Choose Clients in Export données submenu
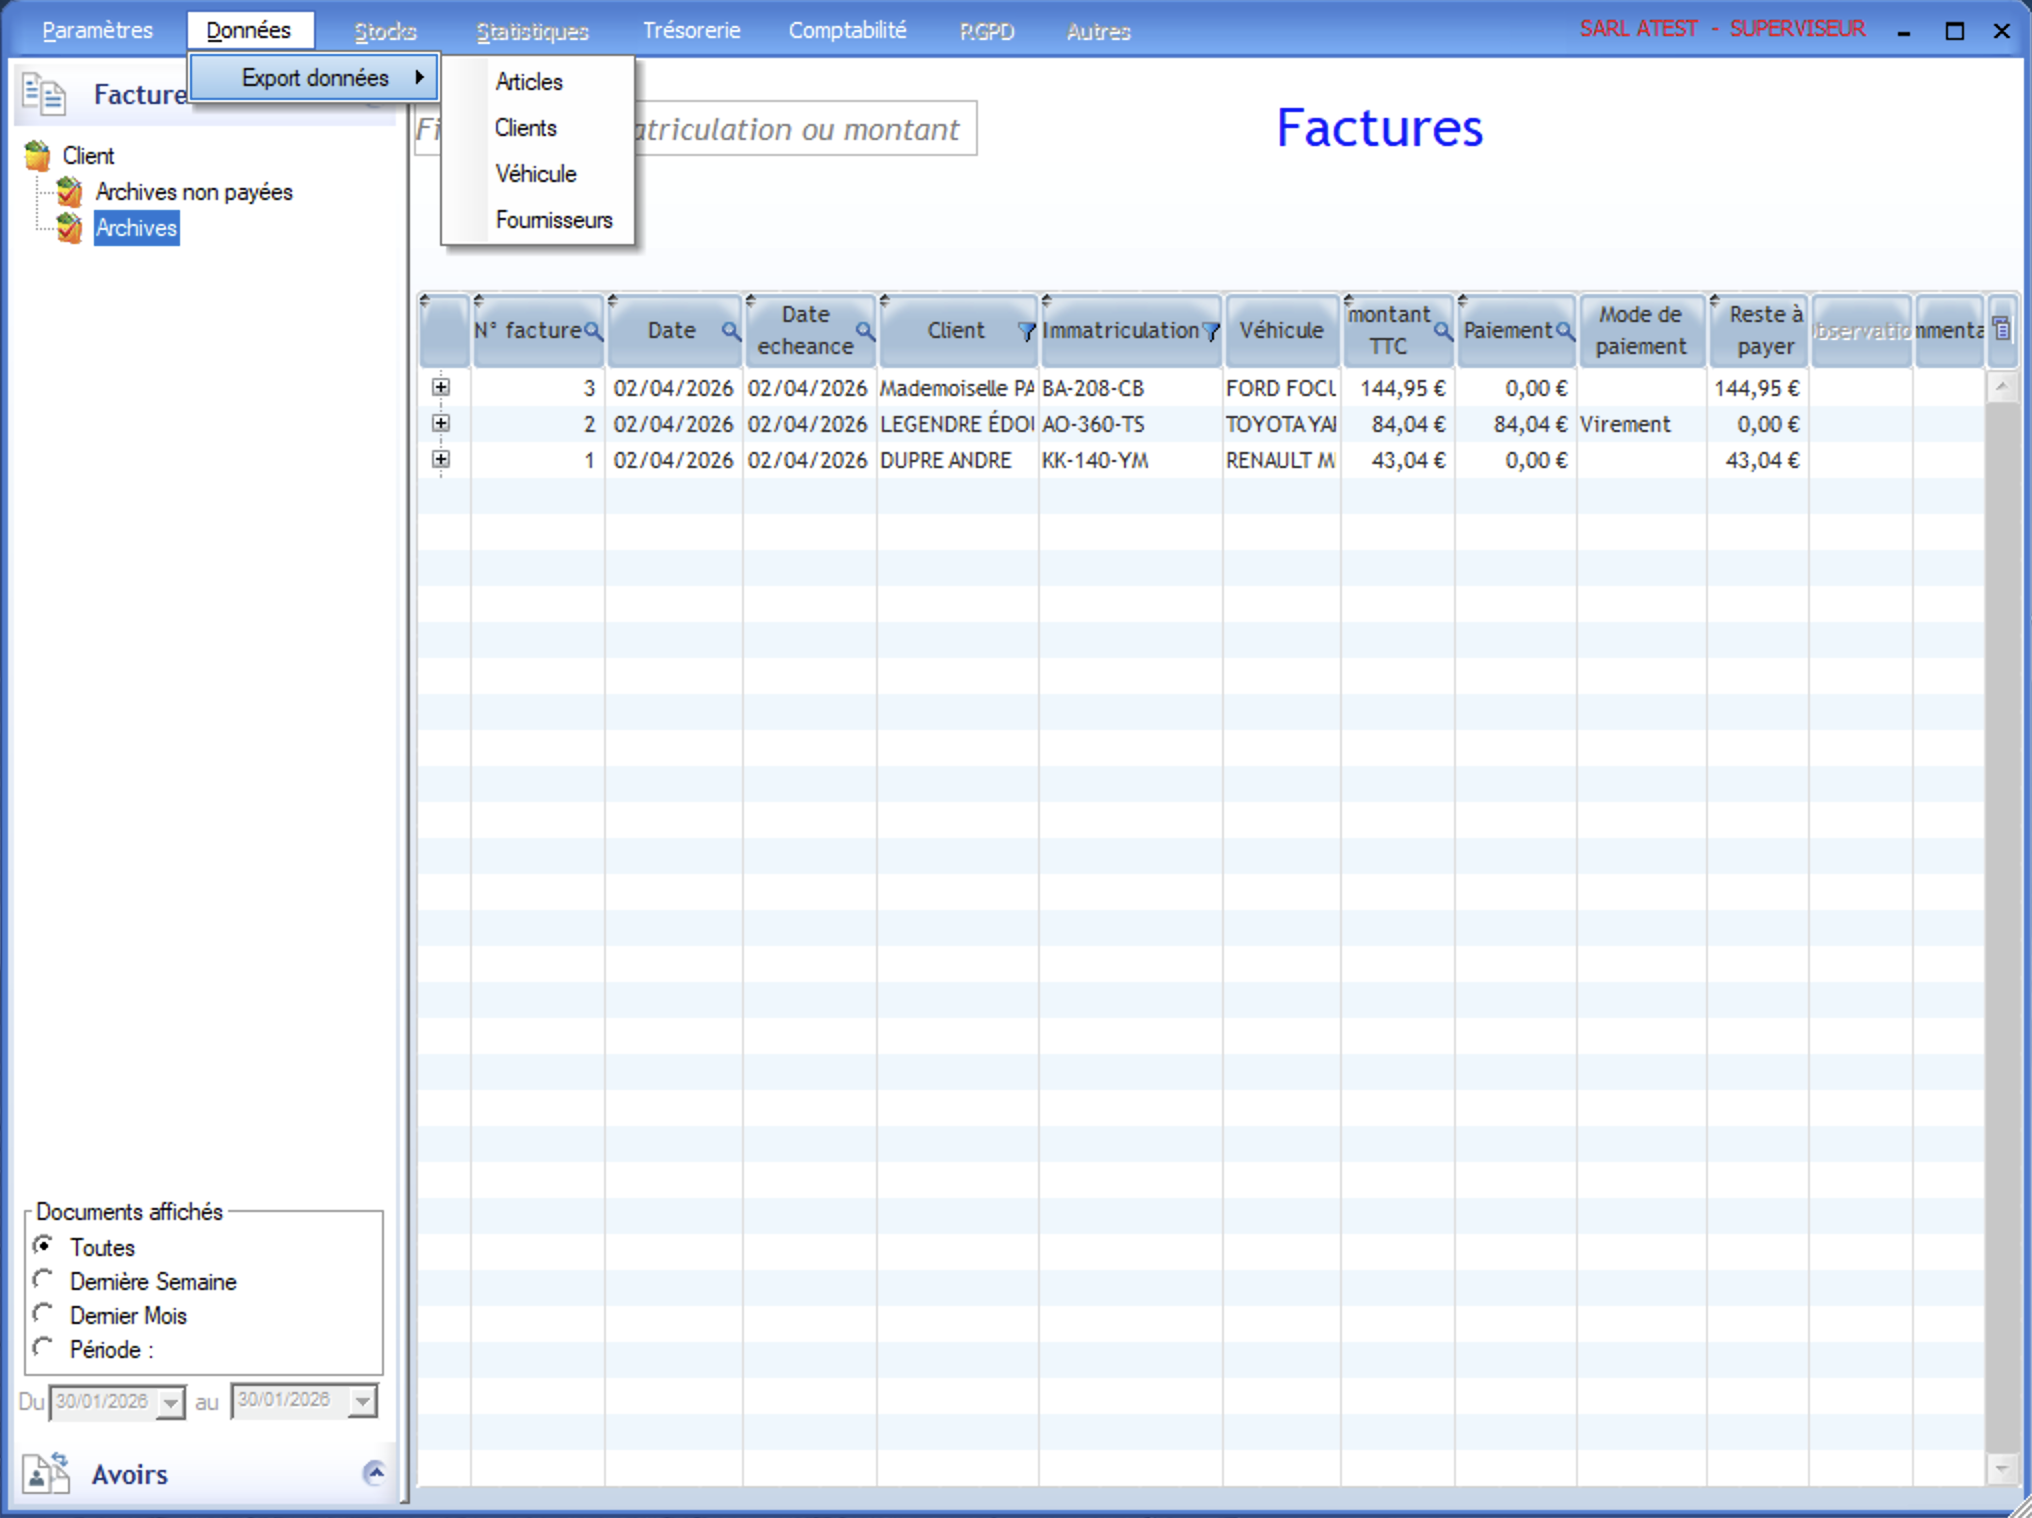Screen dimensions: 2032x1518 [x=526, y=128]
